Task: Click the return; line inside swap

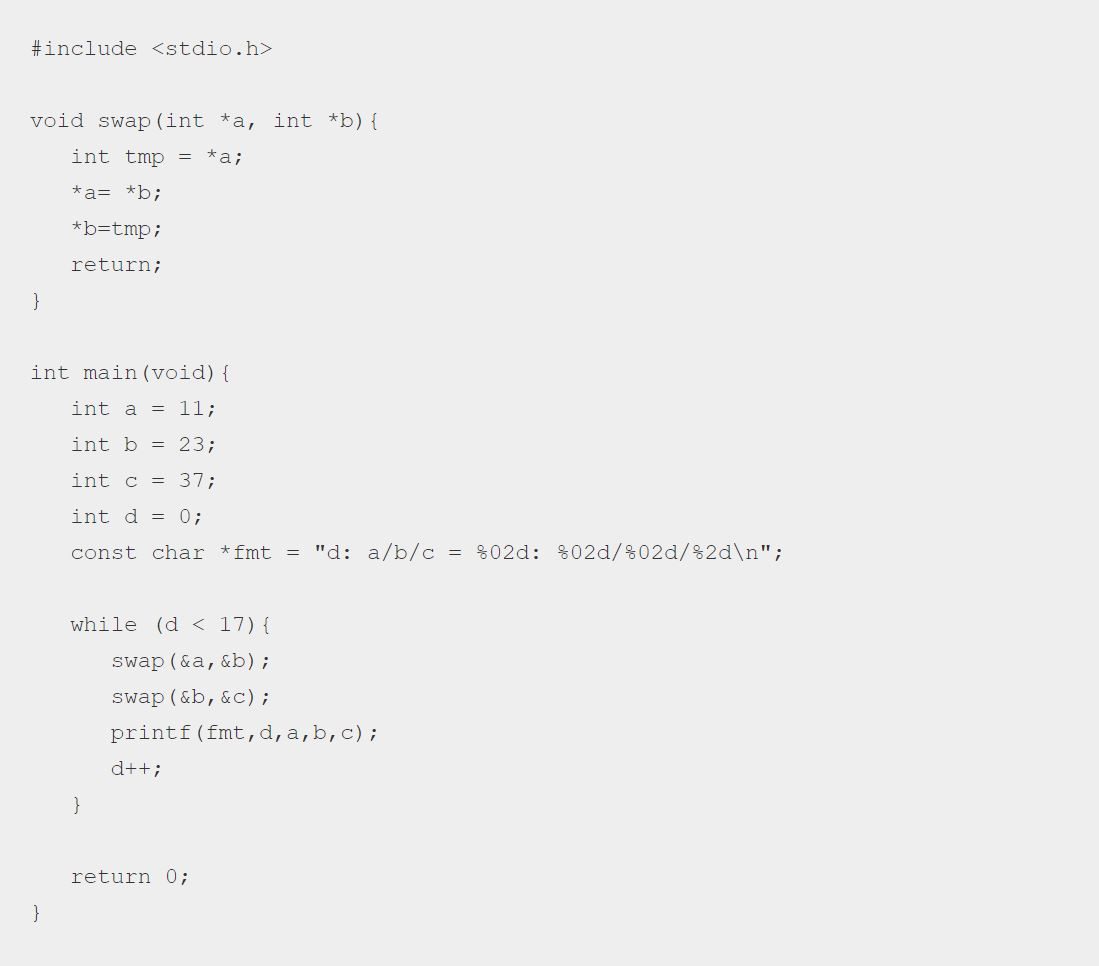Action: tap(116, 265)
